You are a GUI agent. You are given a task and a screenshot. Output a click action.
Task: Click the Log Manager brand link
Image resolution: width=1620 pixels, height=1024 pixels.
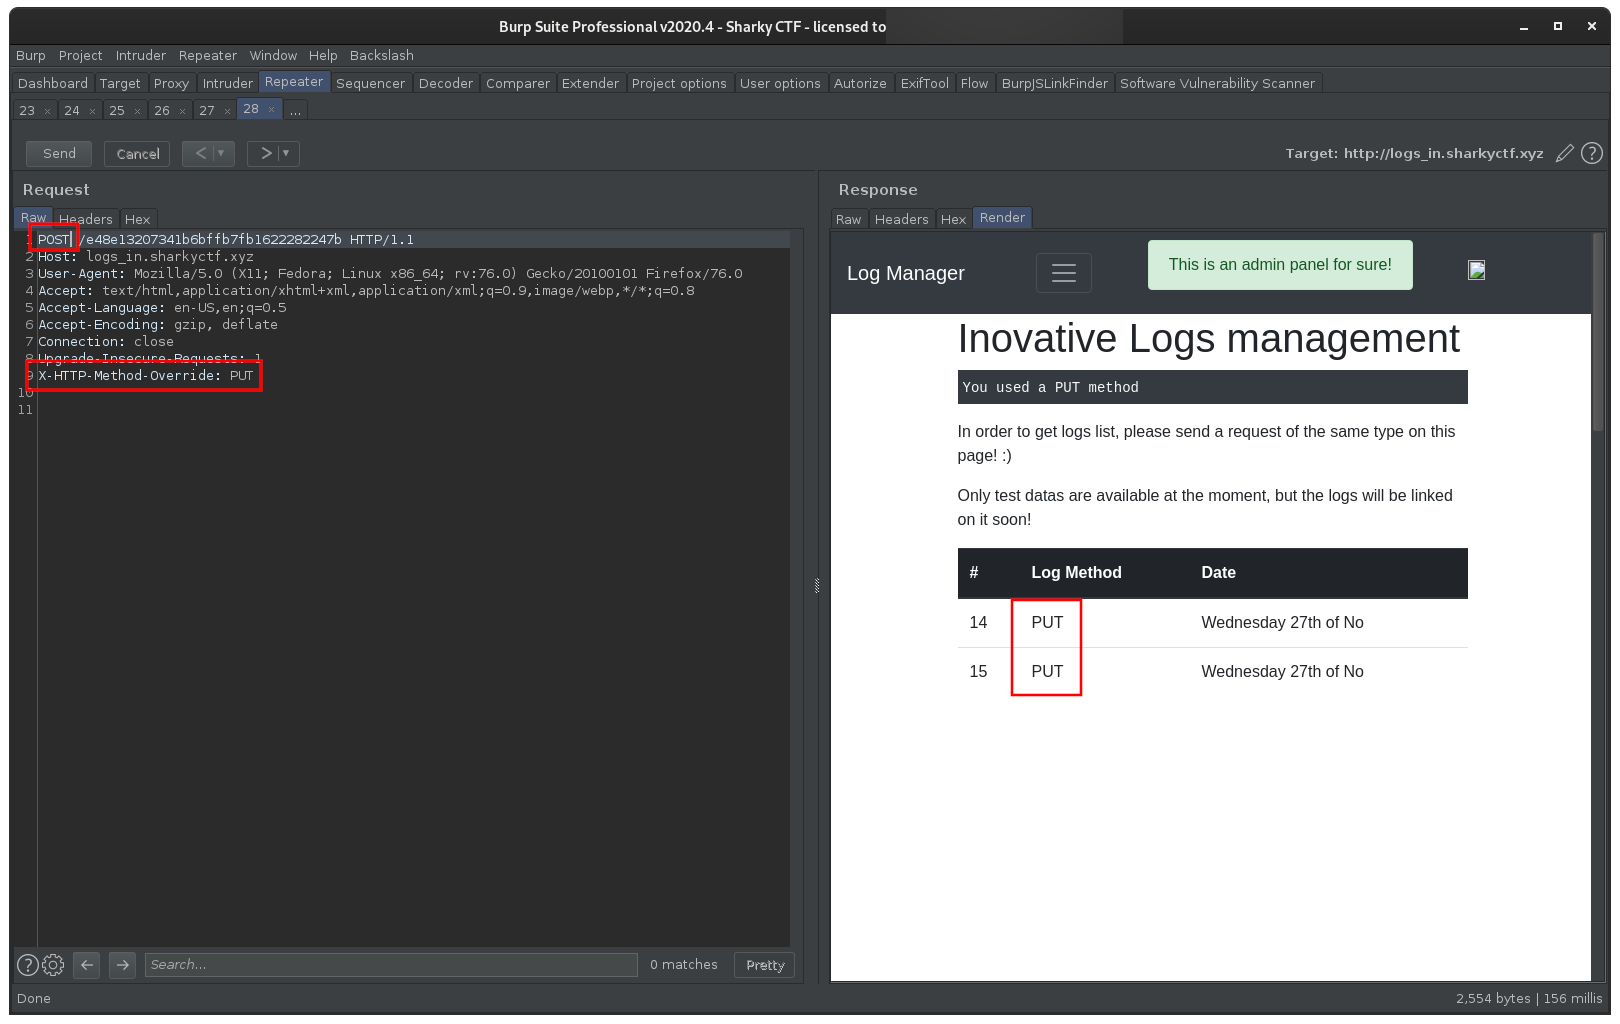tap(906, 273)
